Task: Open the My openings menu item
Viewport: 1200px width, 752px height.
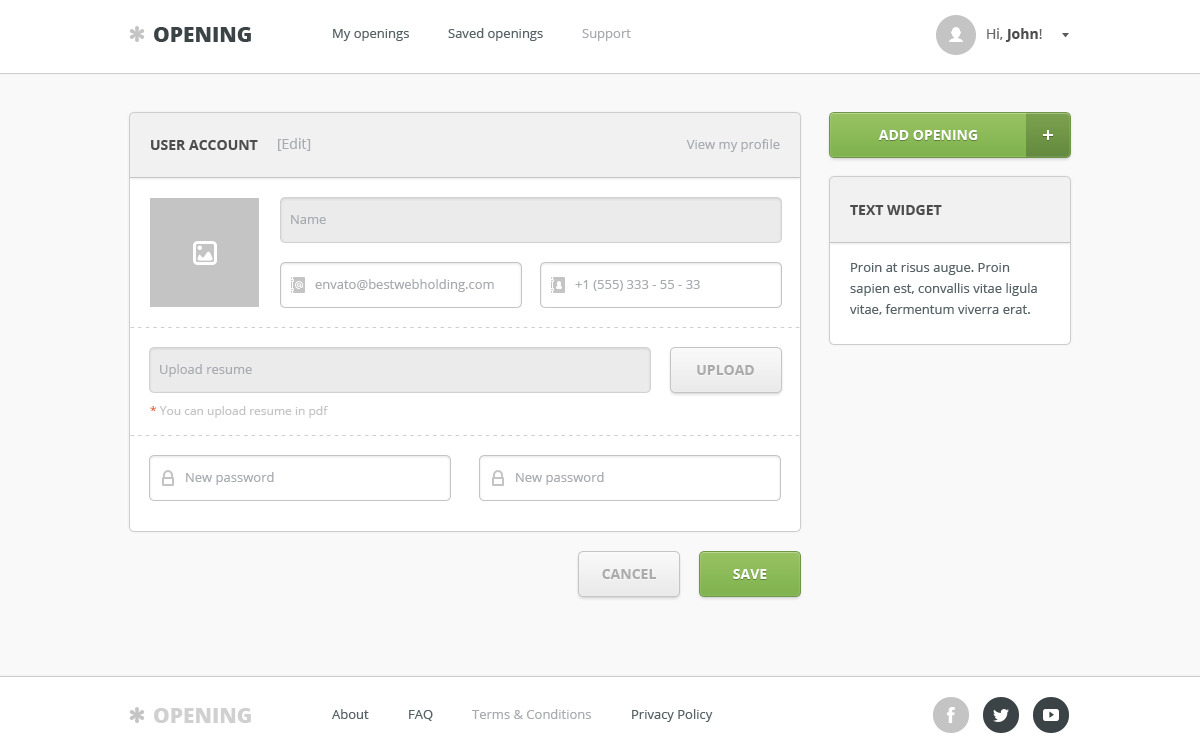Action: [x=370, y=34]
